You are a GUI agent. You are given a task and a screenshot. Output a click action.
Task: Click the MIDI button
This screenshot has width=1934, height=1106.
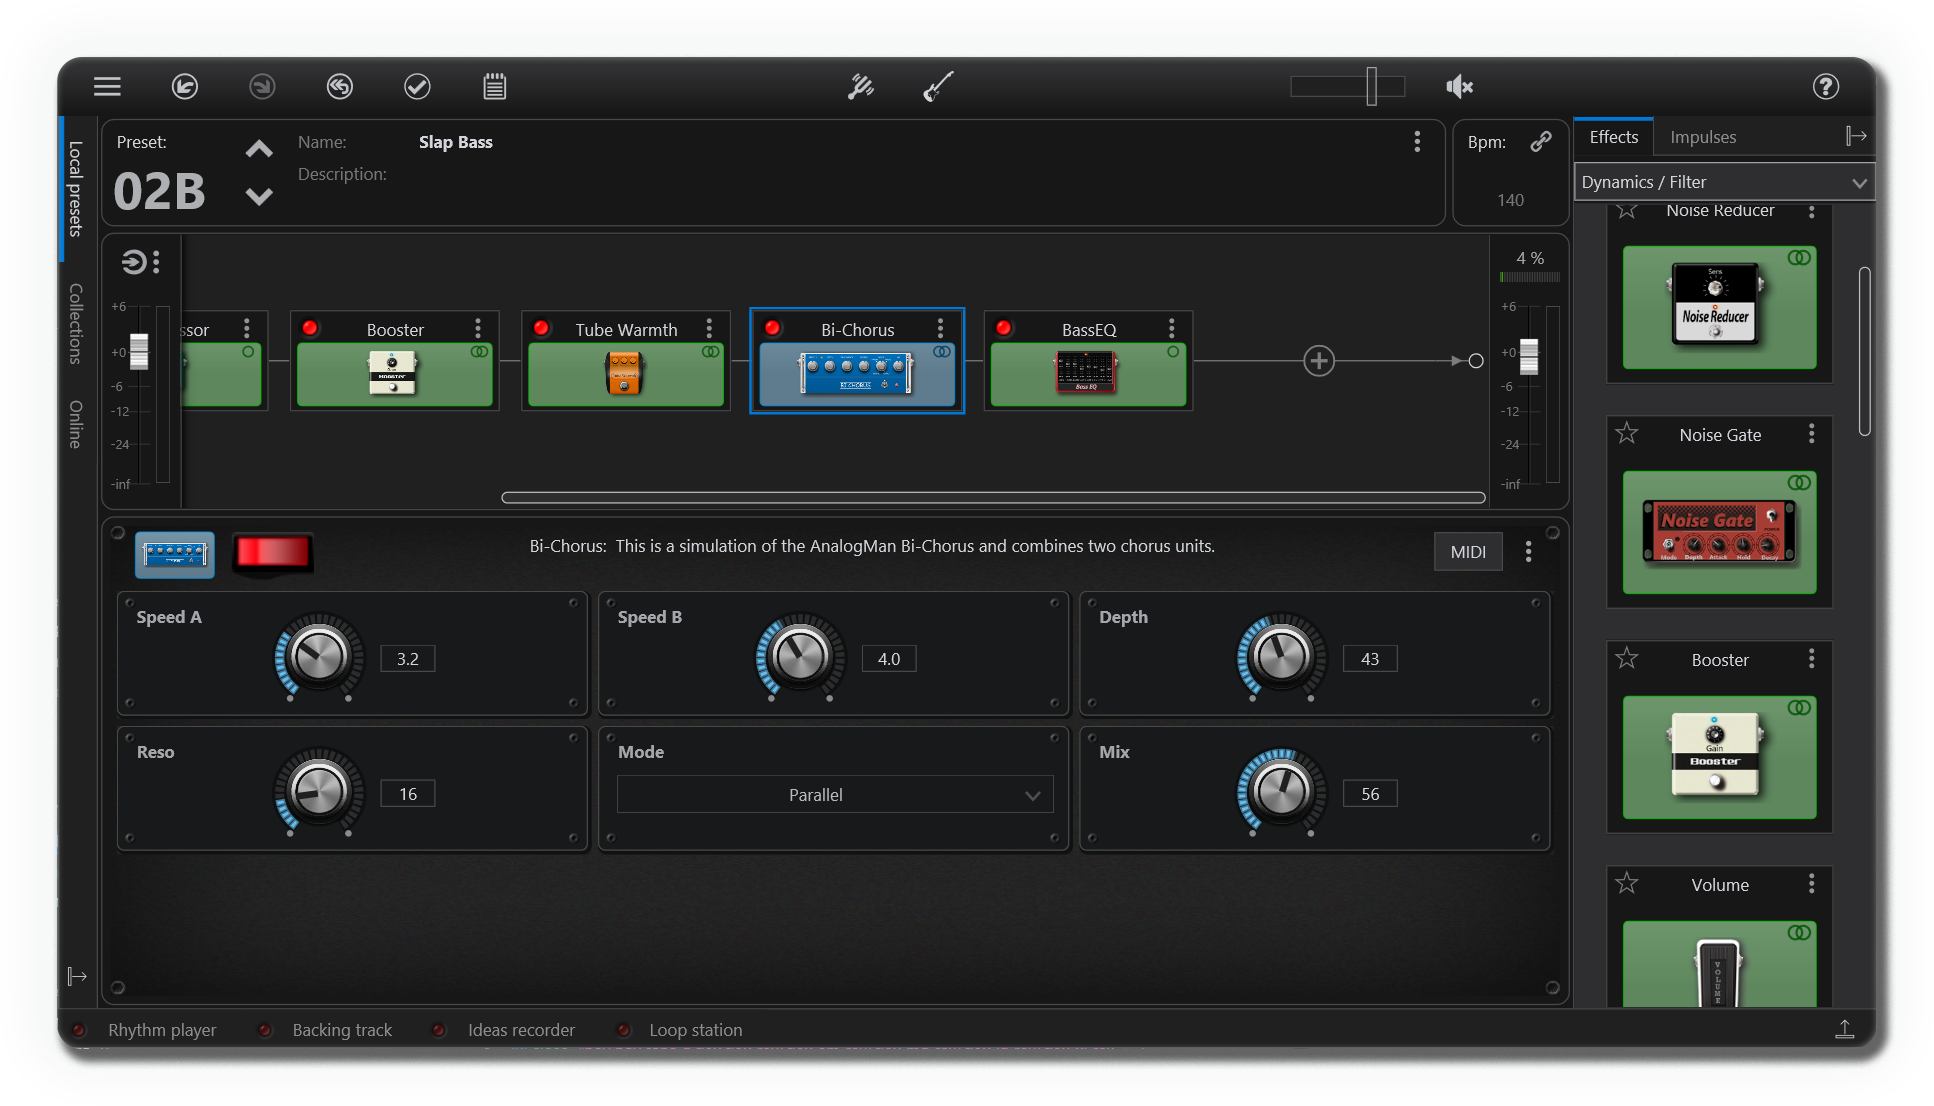point(1467,552)
